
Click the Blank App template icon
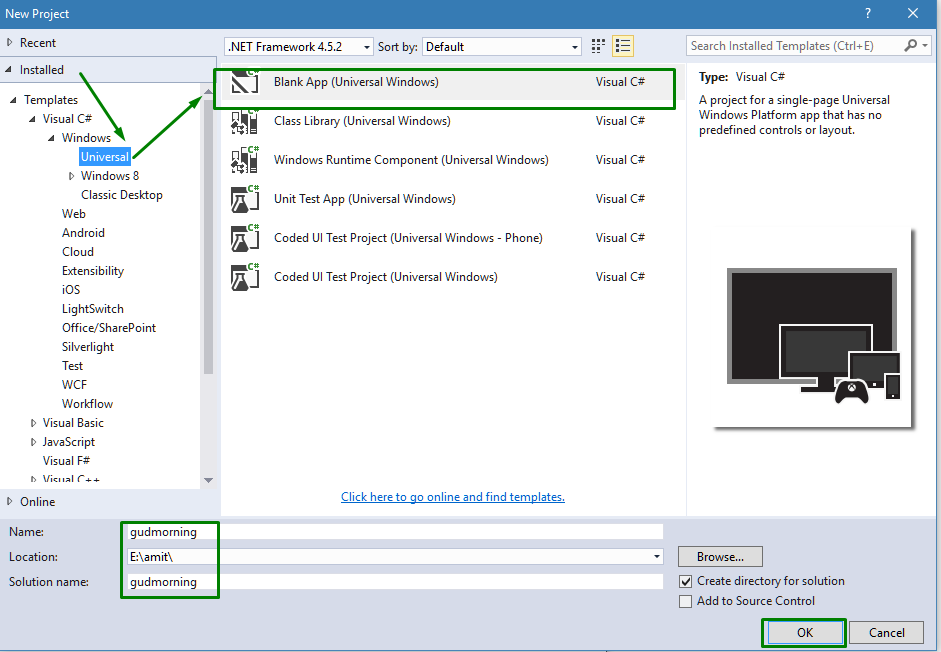(245, 82)
